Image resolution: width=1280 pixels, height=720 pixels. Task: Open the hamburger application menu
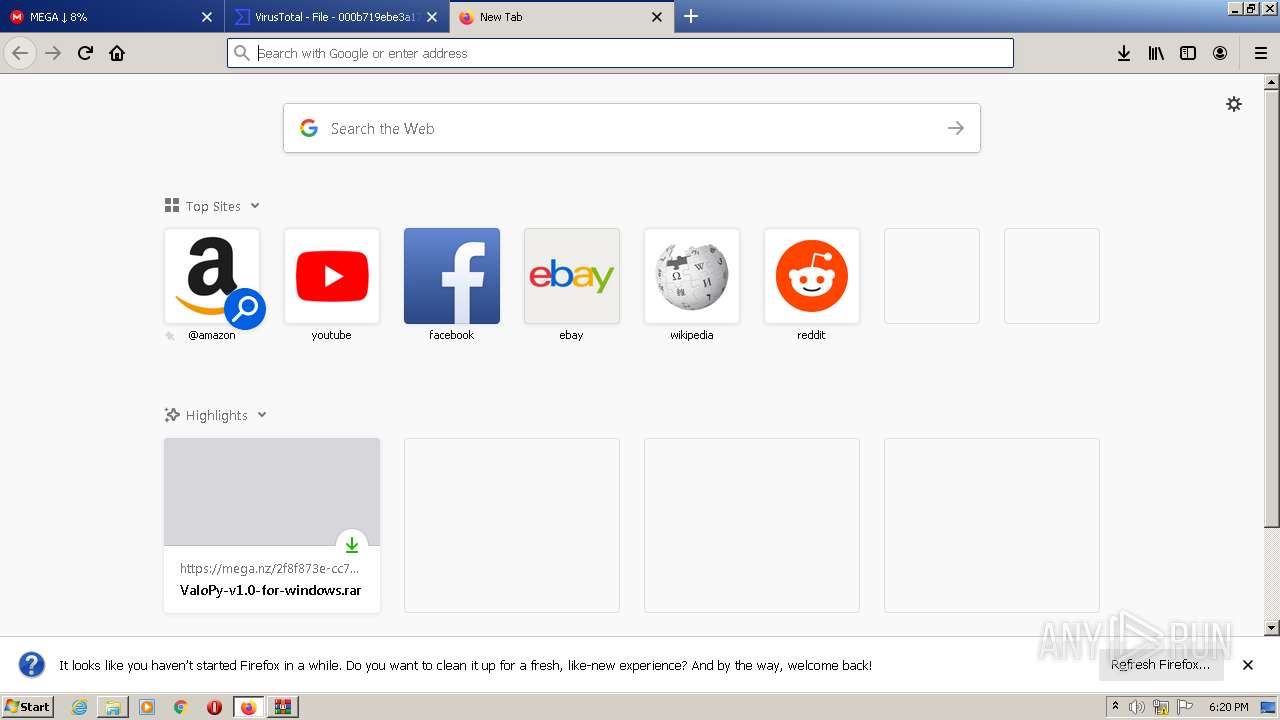point(1260,53)
